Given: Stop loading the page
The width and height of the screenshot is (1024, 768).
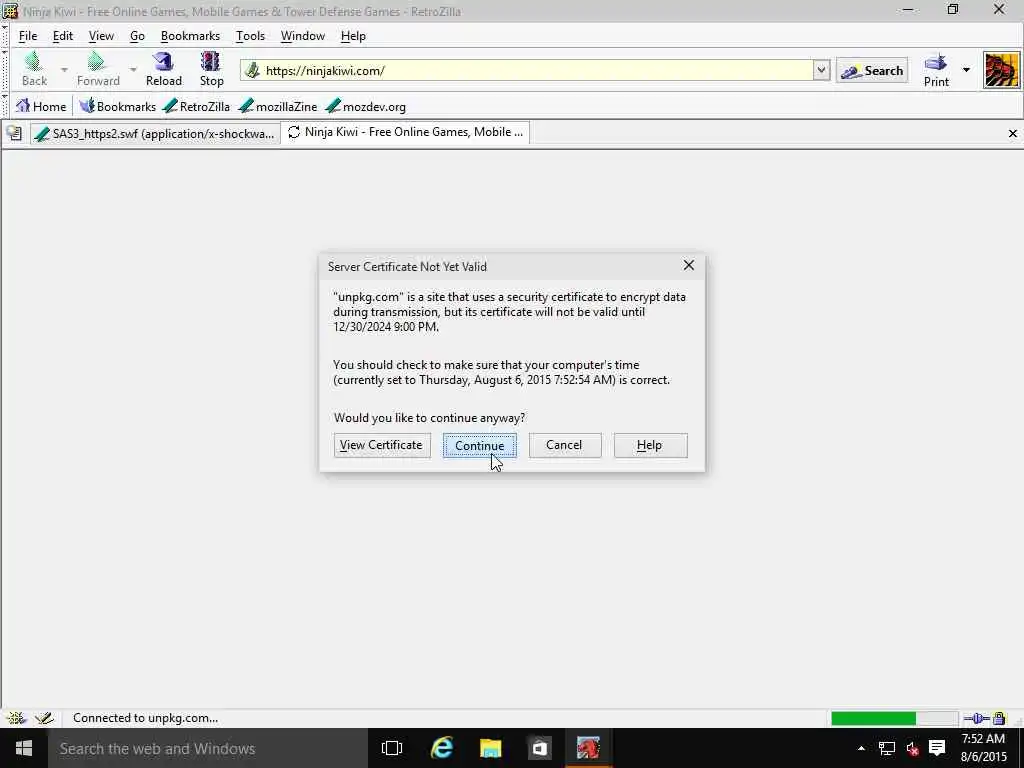Looking at the screenshot, I should (211, 69).
